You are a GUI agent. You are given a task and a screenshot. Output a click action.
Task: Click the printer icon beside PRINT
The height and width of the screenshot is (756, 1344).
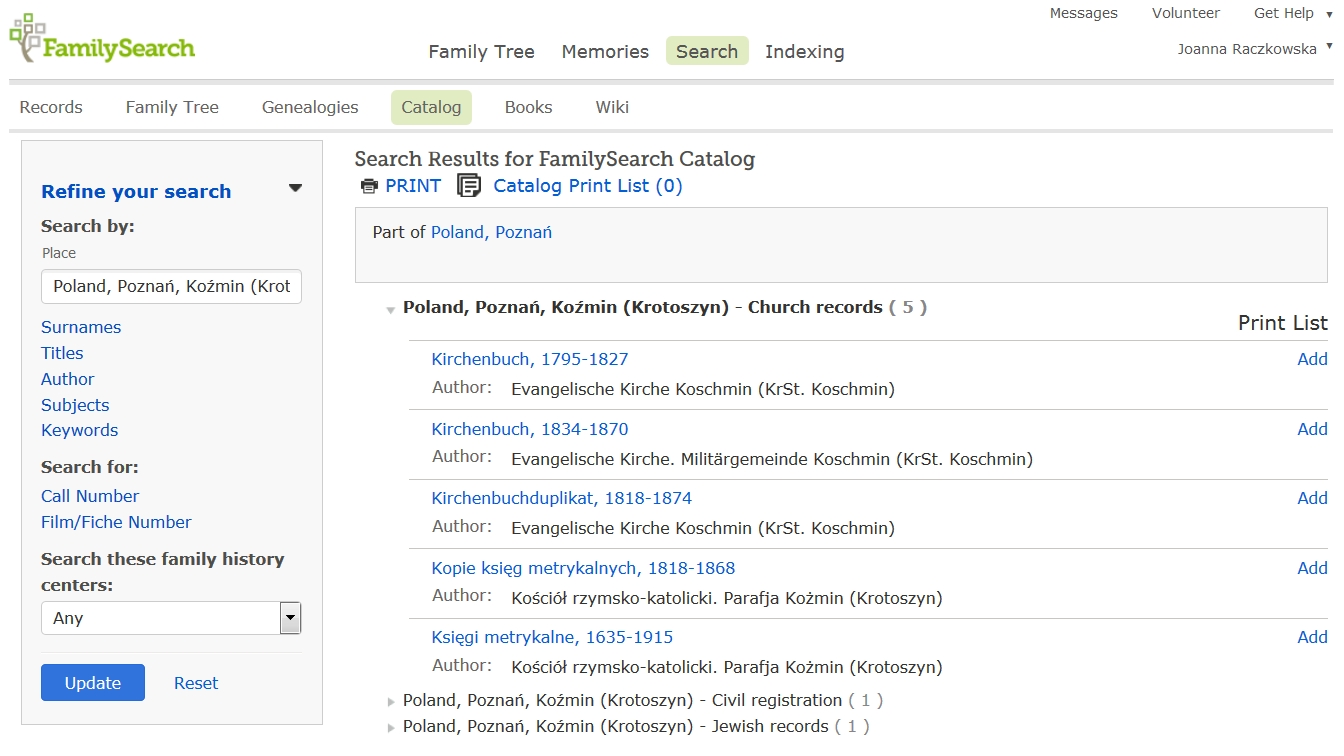[370, 186]
